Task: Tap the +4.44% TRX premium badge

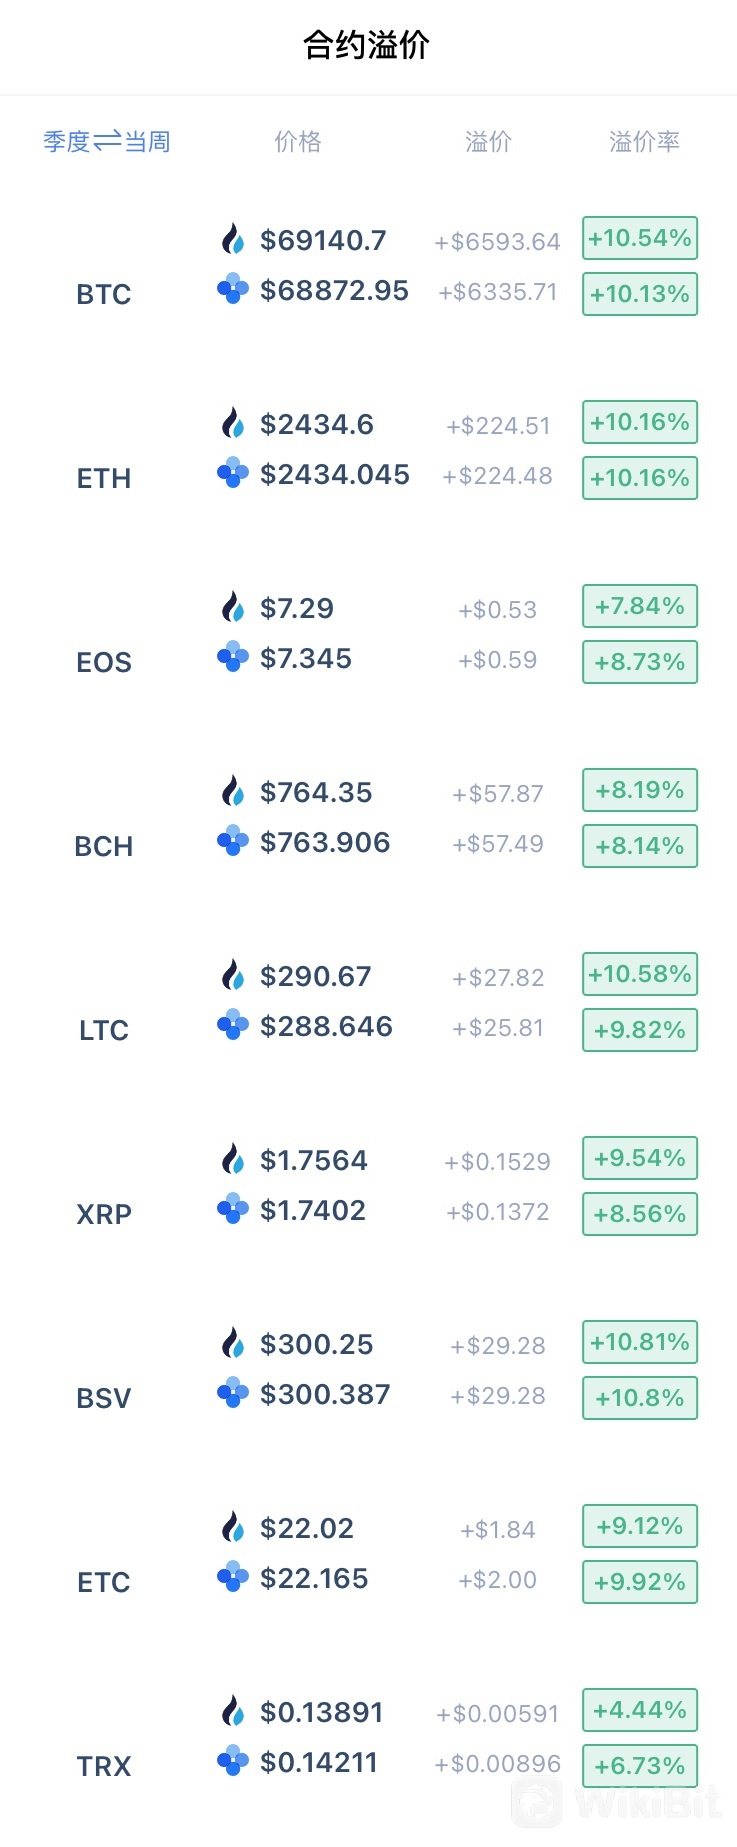Action: 640,1710
